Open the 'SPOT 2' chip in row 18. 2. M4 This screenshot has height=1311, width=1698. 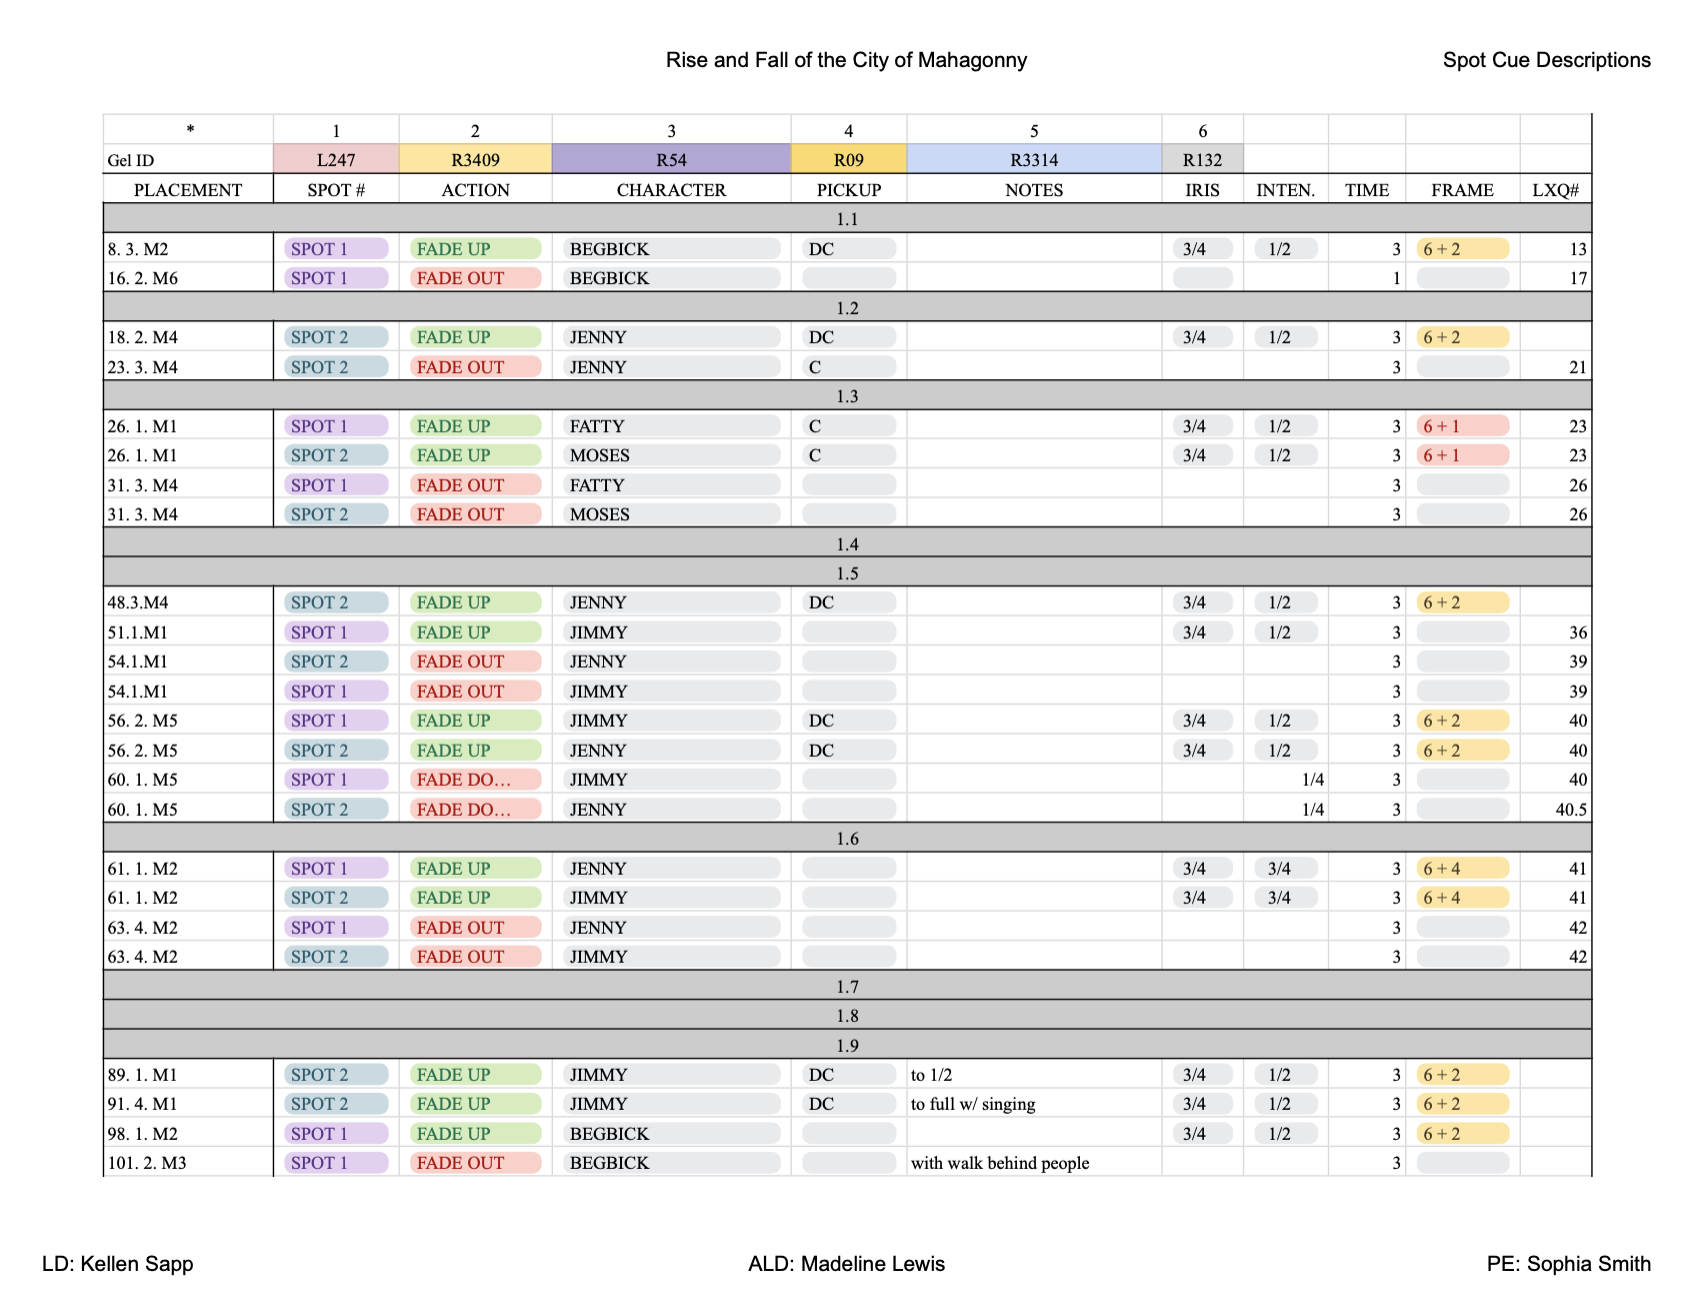point(336,337)
